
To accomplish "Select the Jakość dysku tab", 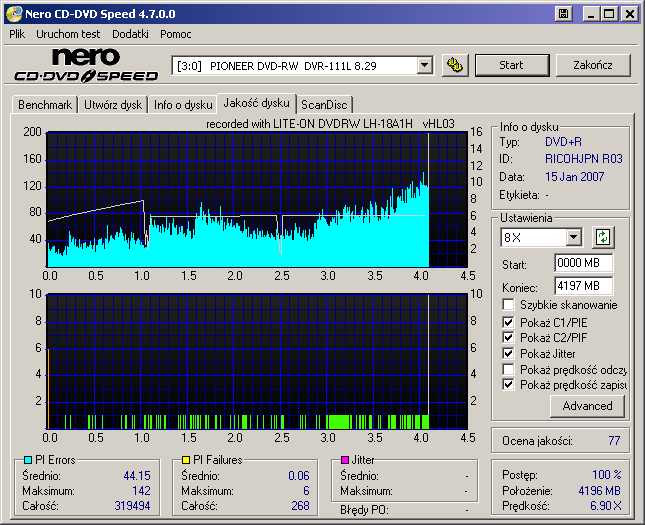I will point(256,103).
